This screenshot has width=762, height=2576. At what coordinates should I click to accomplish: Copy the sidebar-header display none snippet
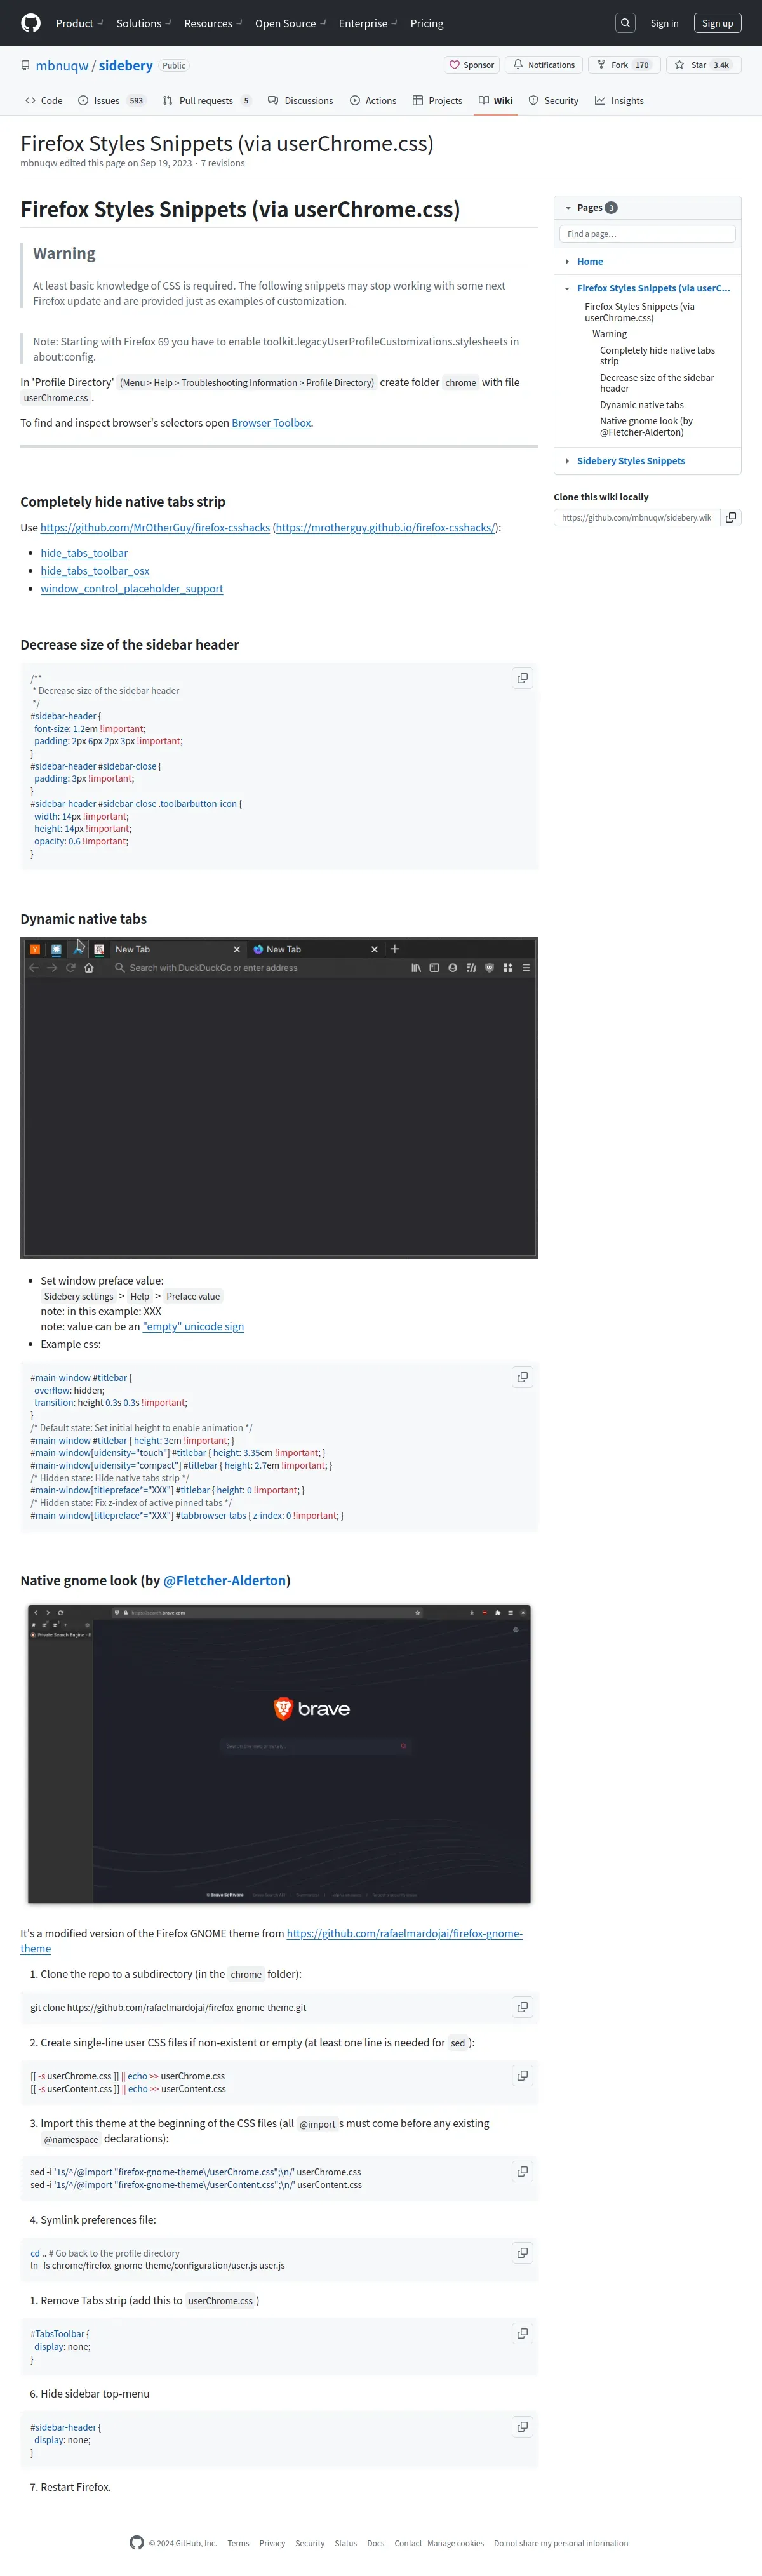click(x=522, y=2426)
